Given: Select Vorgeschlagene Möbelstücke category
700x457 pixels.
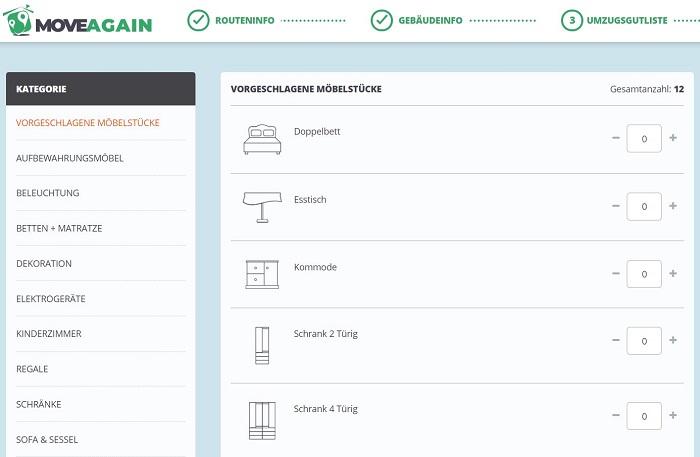Looking at the screenshot, I should tap(88, 123).
